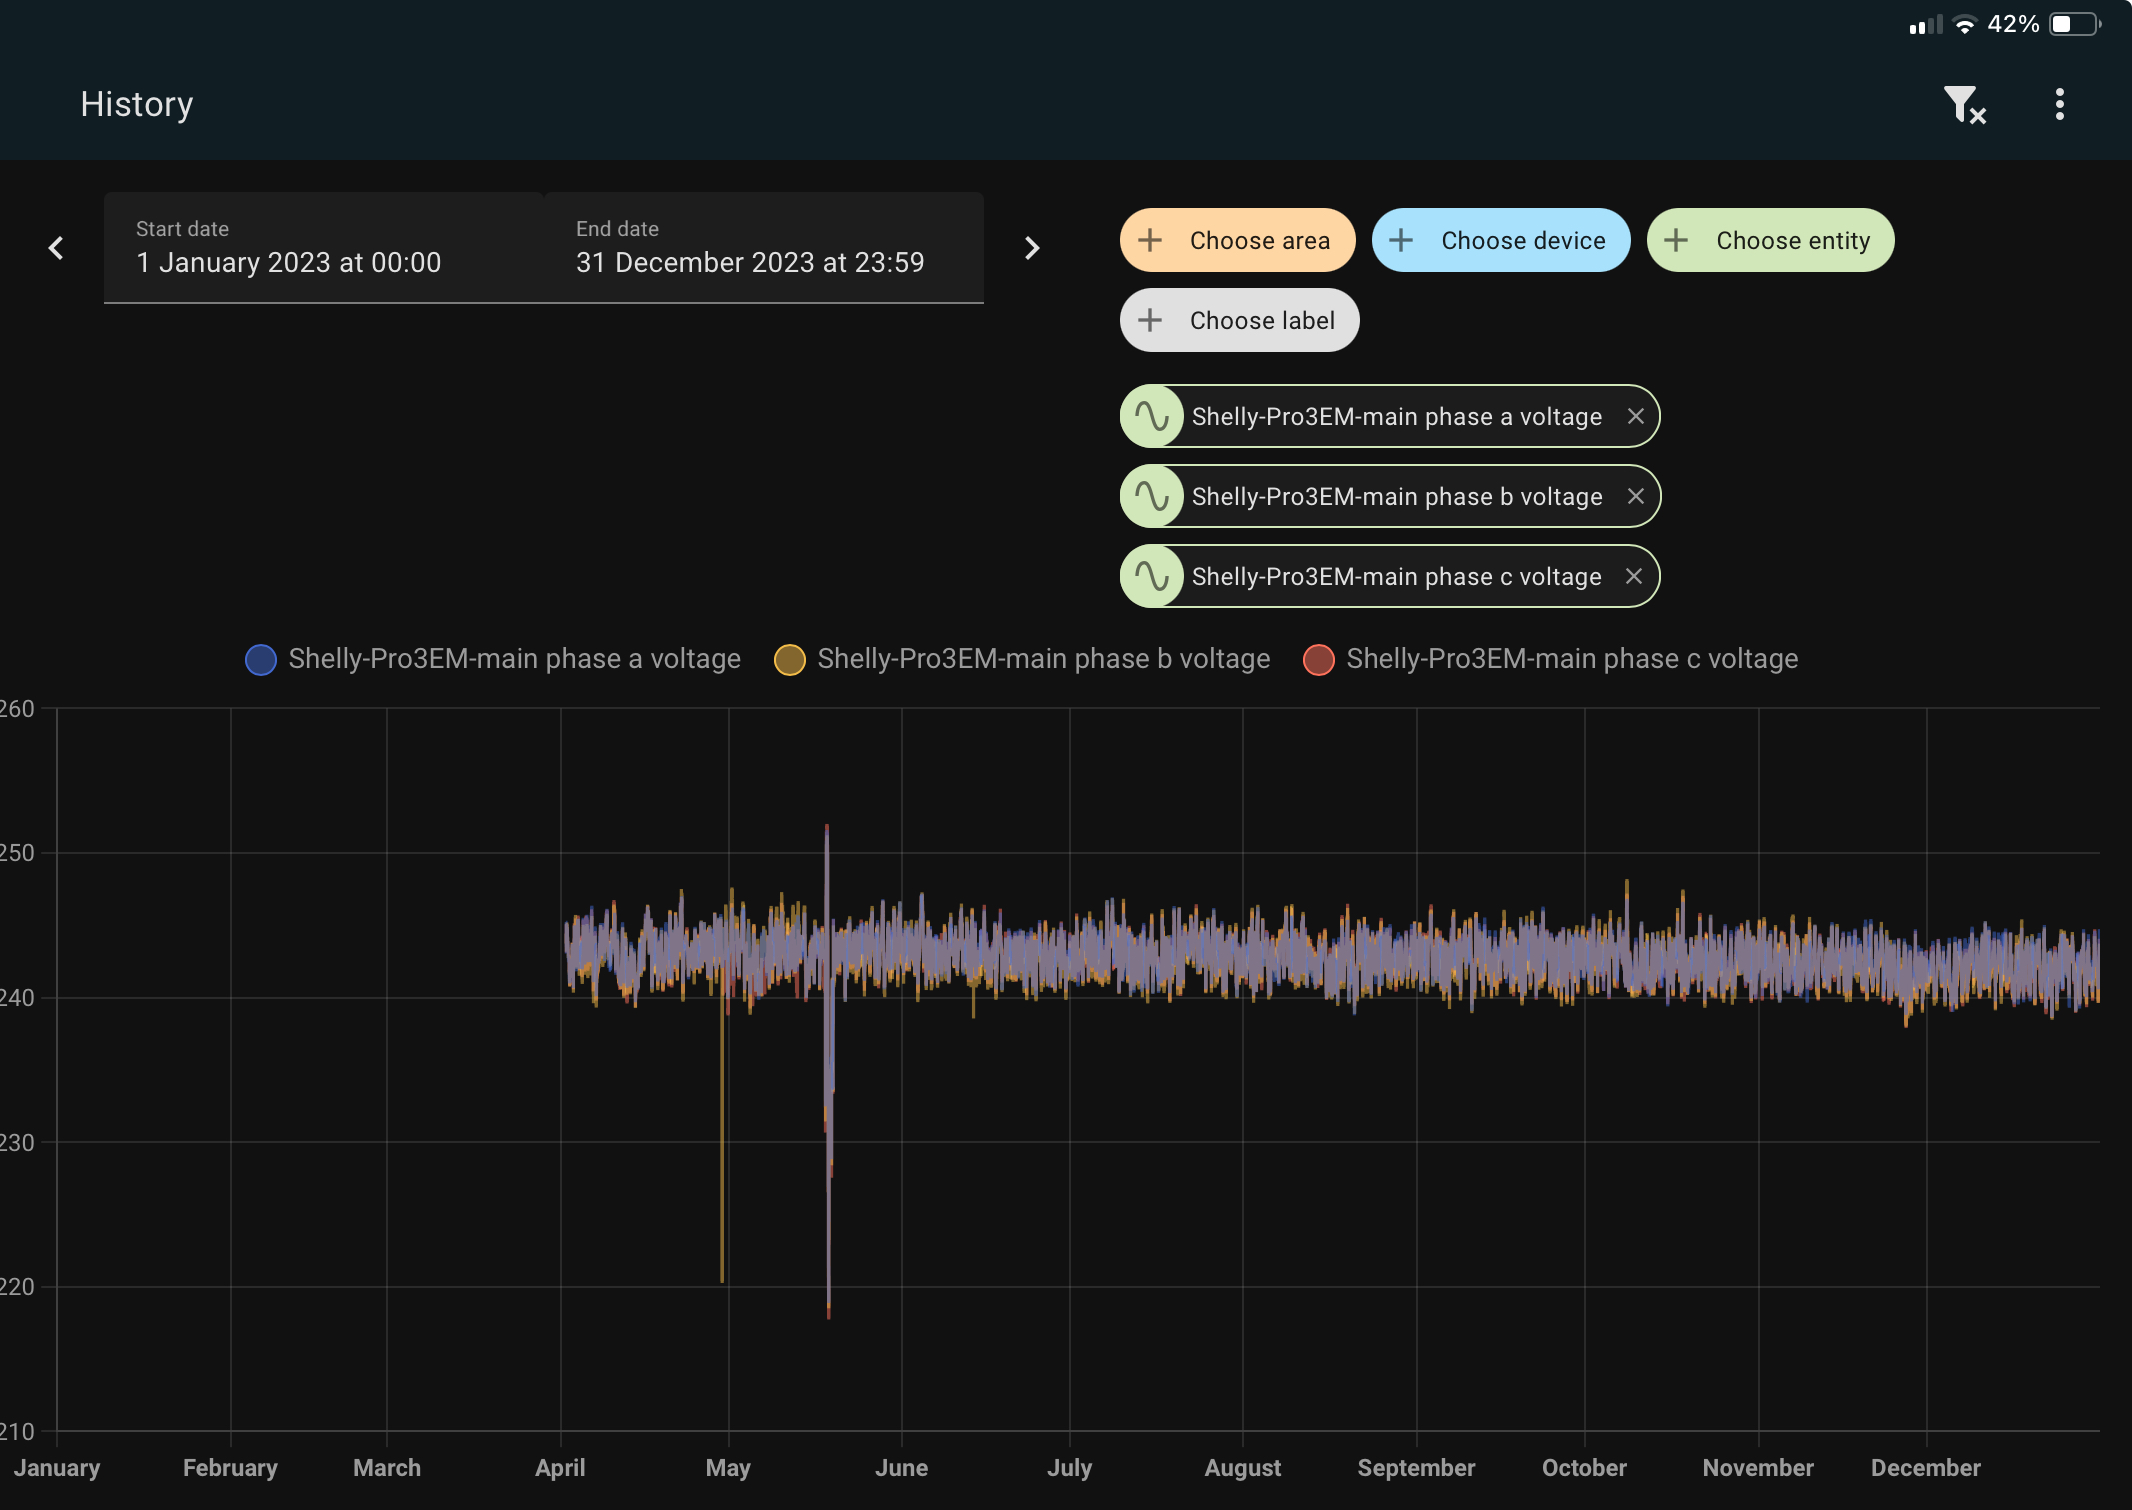Click the blue phase a legend swatch

[261, 660]
